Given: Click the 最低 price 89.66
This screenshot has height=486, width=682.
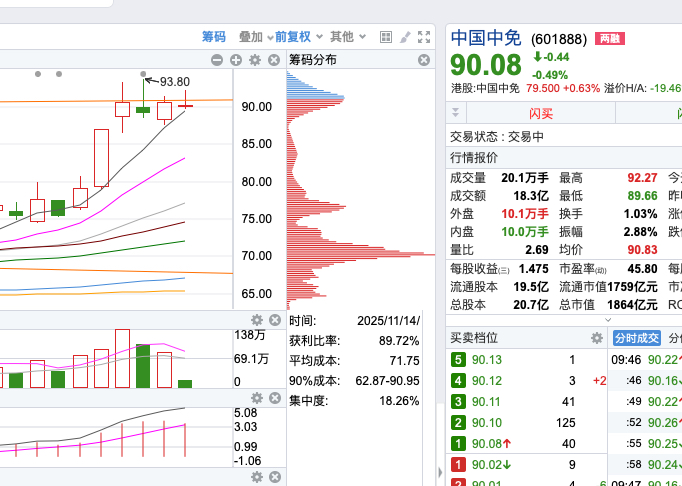Looking at the screenshot, I should point(642,196).
